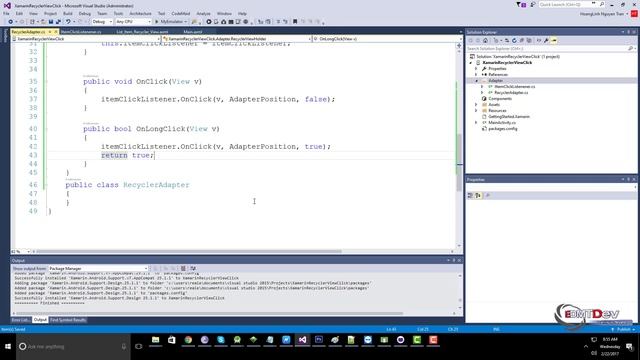Open the Architecture menu
The image size is (640, 360).
click(x=140, y=13)
